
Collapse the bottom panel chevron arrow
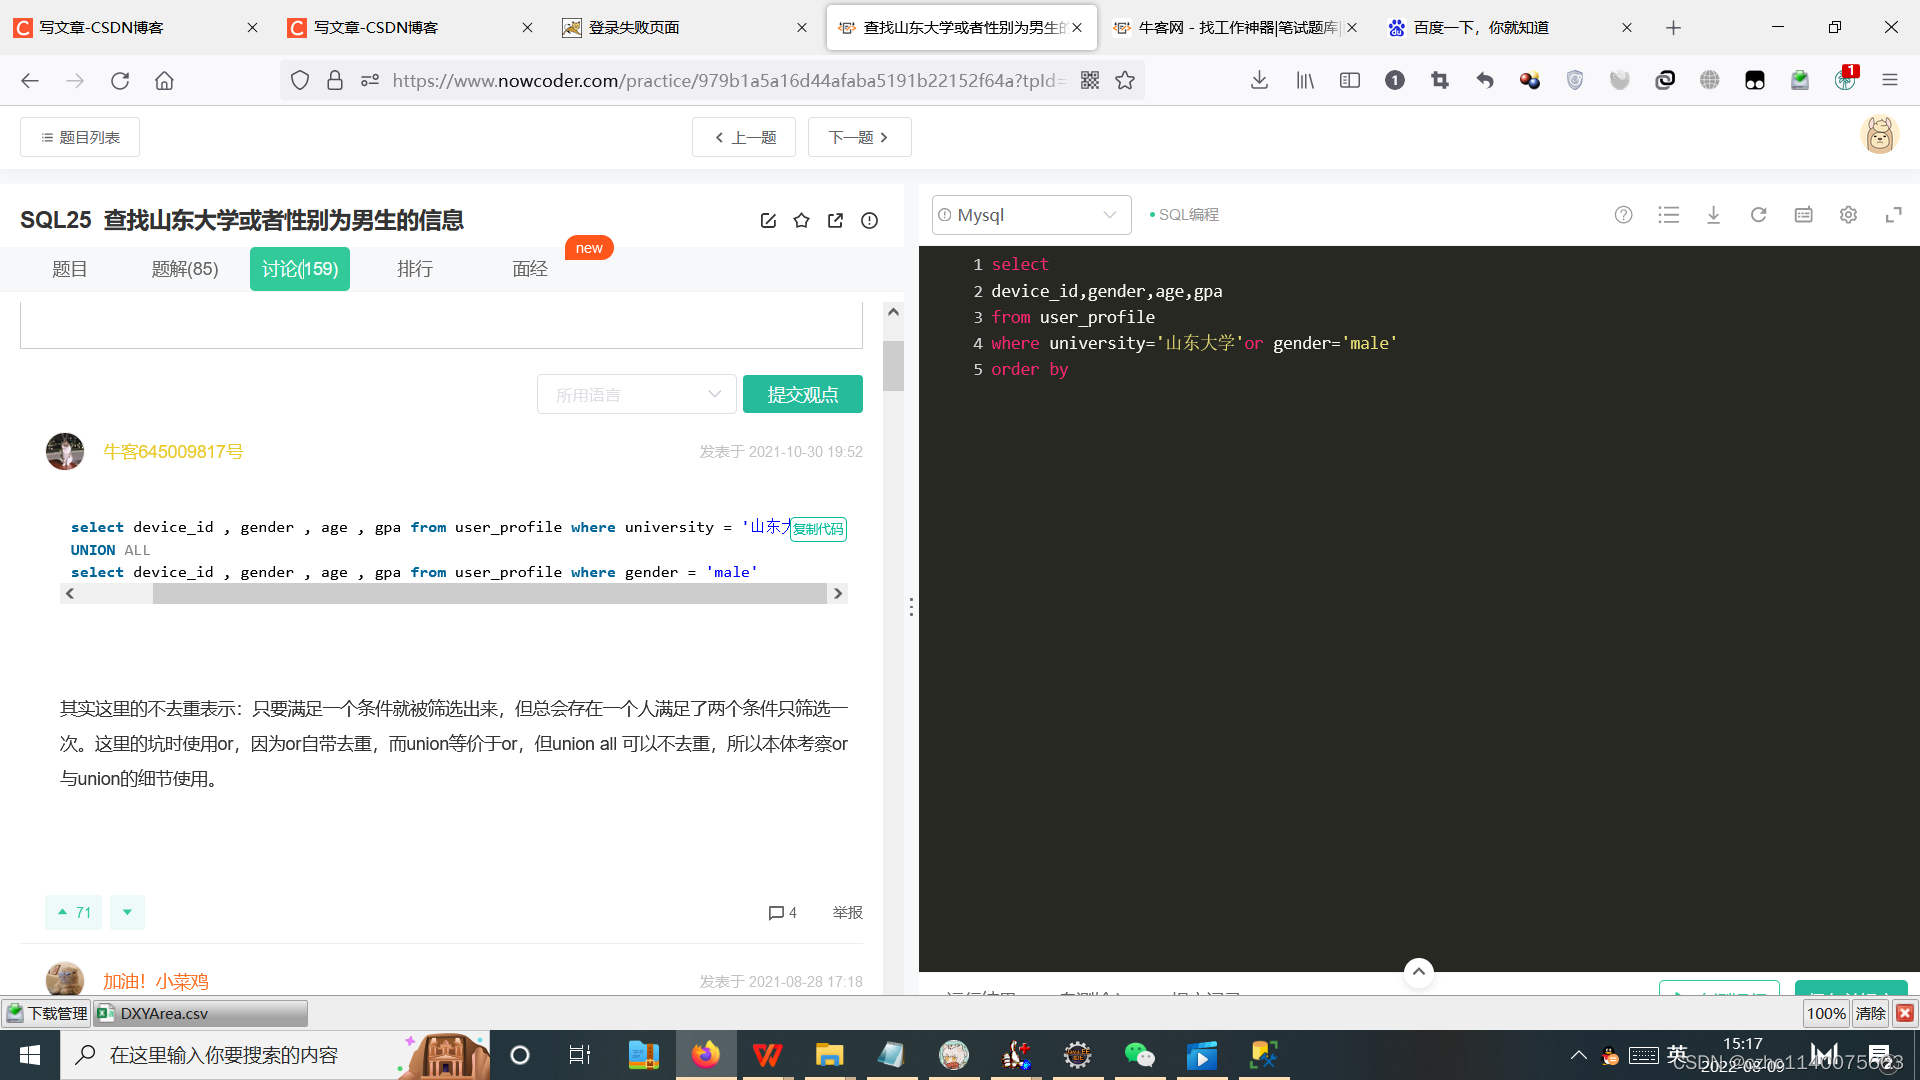pos(1418,971)
